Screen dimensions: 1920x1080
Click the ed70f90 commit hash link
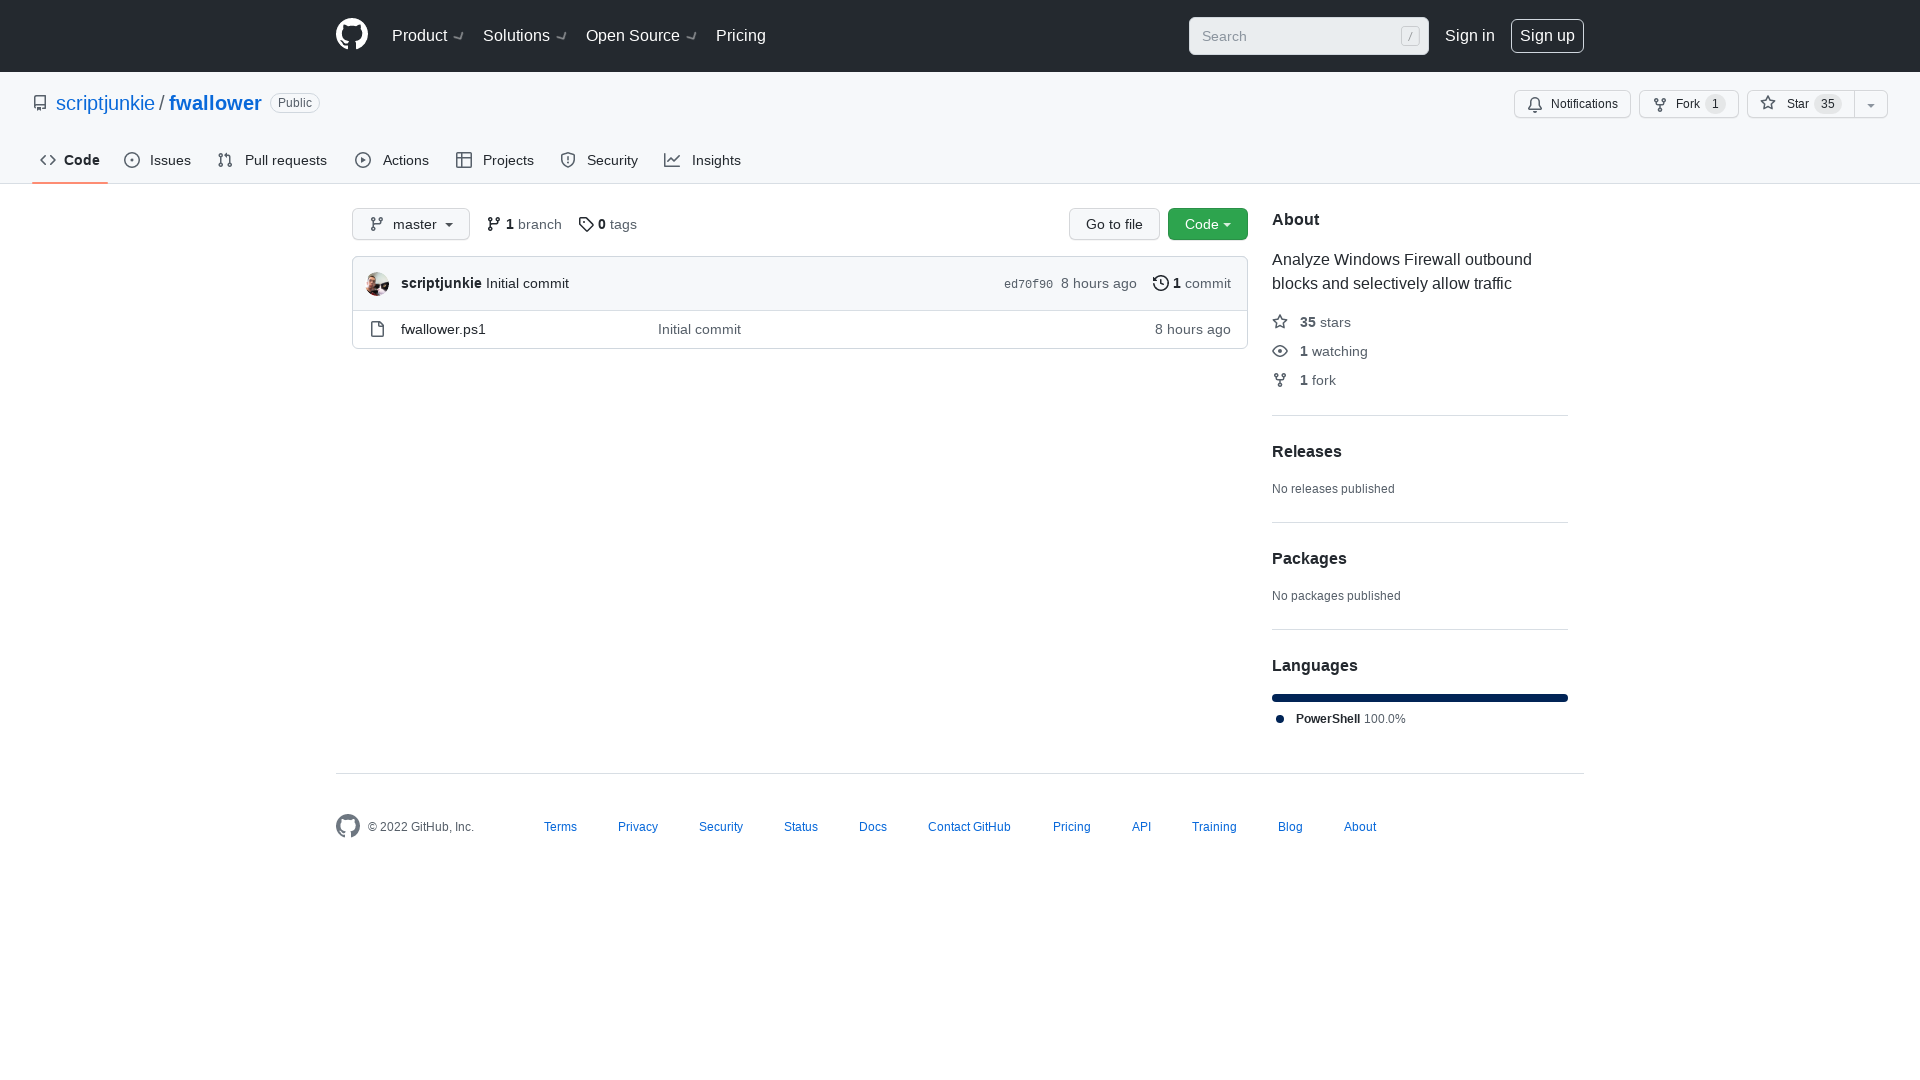1029,284
